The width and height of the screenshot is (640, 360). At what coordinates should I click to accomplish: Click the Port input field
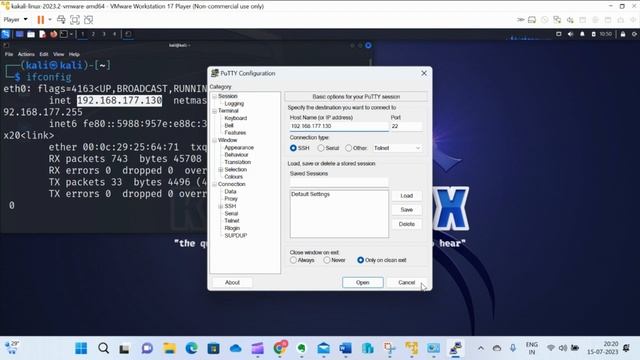tap(406, 127)
